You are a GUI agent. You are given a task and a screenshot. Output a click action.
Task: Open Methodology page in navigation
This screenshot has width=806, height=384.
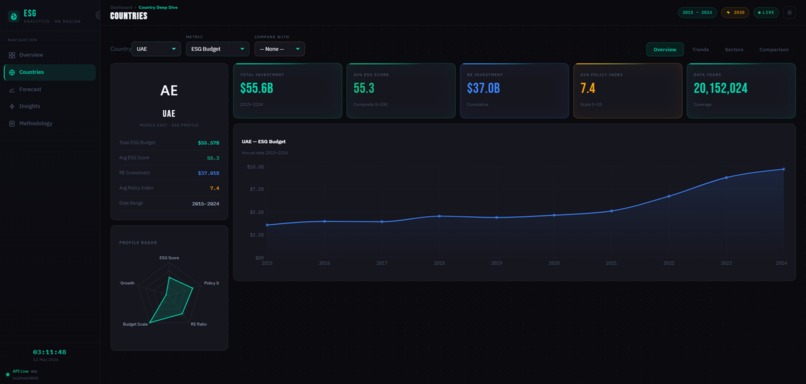click(x=49, y=124)
